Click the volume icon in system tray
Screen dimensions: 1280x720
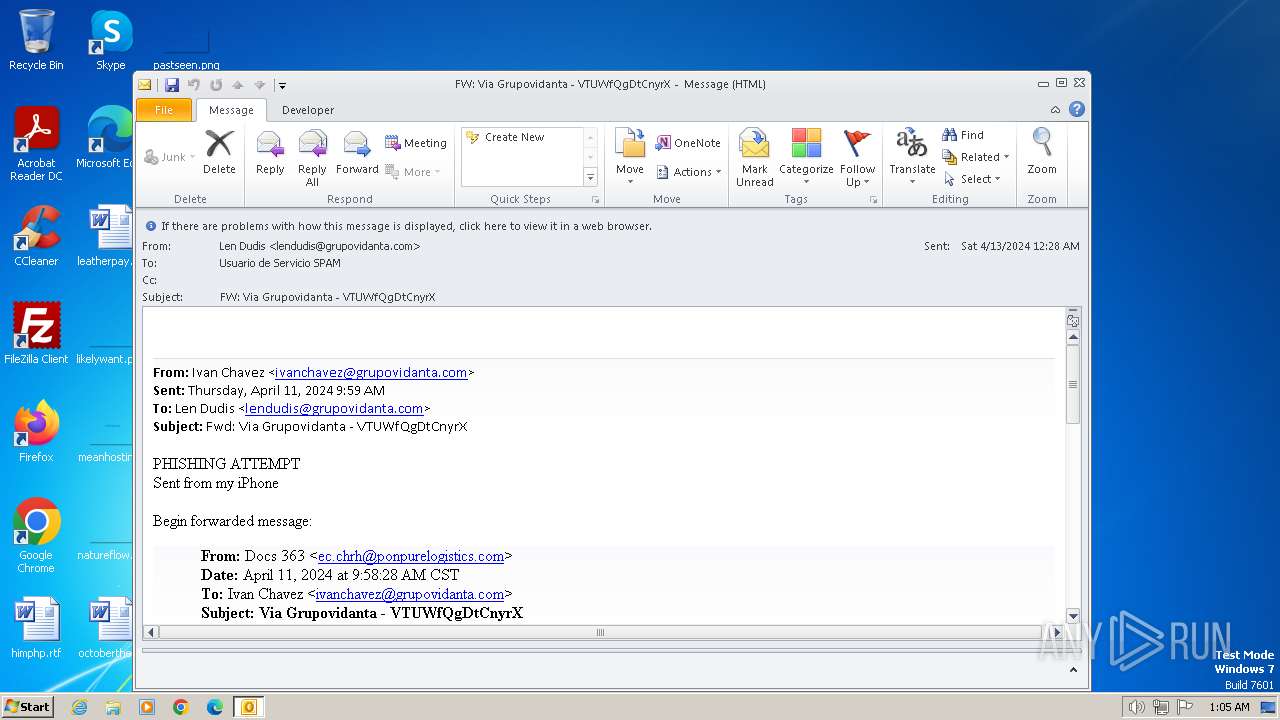pyautogui.click(x=1136, y=707)
